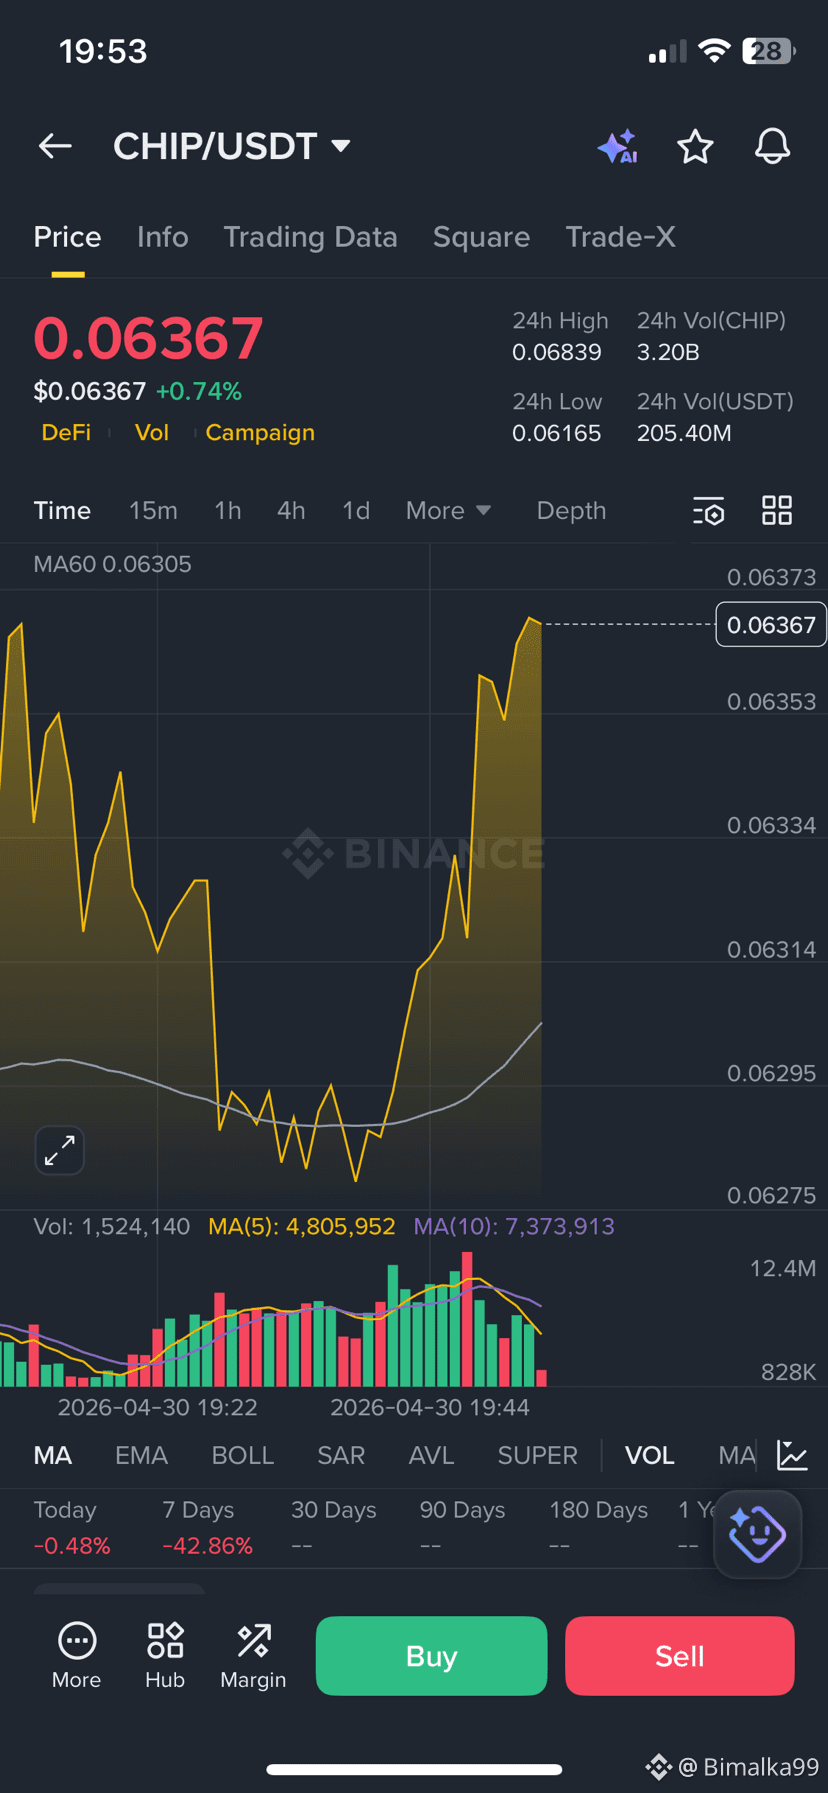Tap the 7 Days -42.86% performance value
Viewport: 828px width, 1793px height.
point(207,1546)
